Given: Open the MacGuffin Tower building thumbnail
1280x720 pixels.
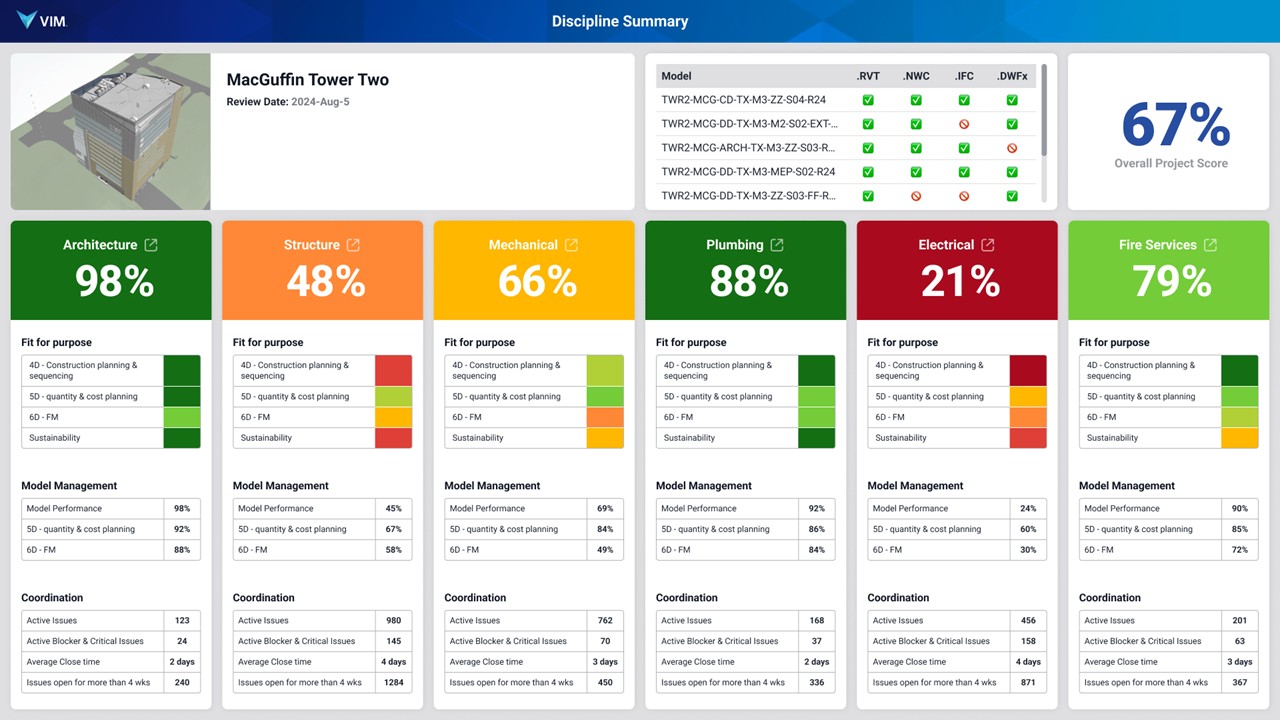Looking at the screenshot, I should (x=110, y=132).
